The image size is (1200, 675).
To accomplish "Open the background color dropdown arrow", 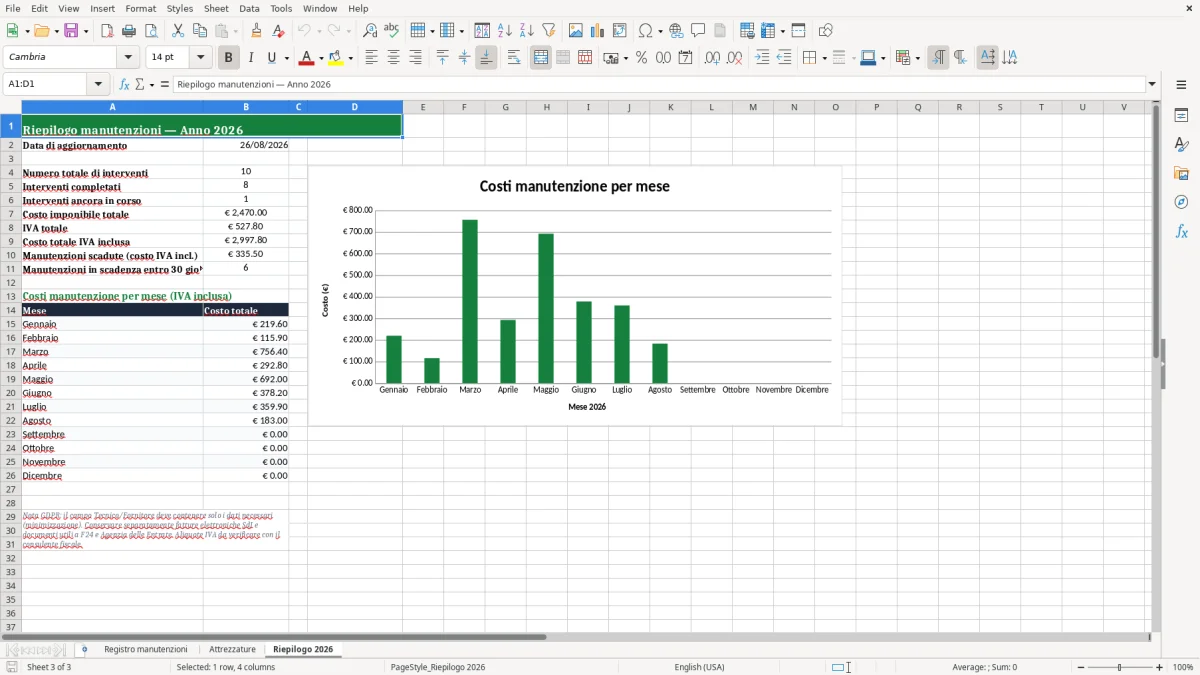I will [350, 58].
